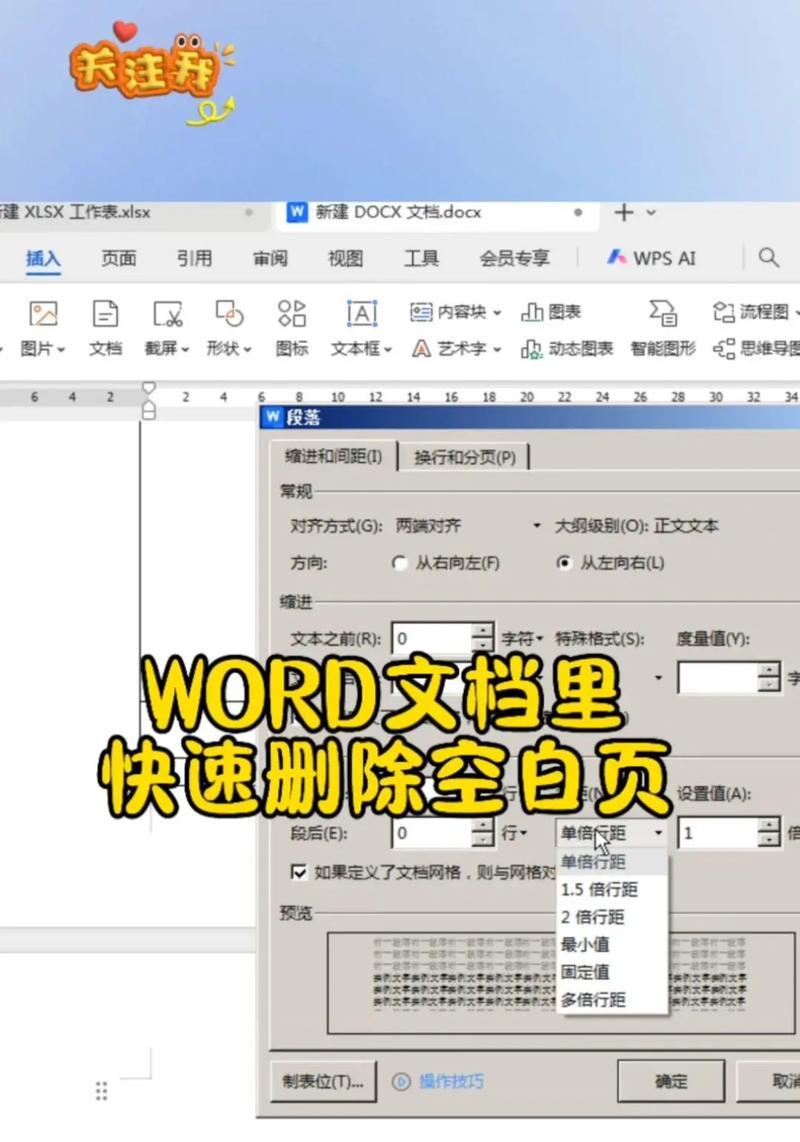Choose 固定值 line spacing option
The width and height of the screenshot is (800, 1142).
(x=611, y=972)
